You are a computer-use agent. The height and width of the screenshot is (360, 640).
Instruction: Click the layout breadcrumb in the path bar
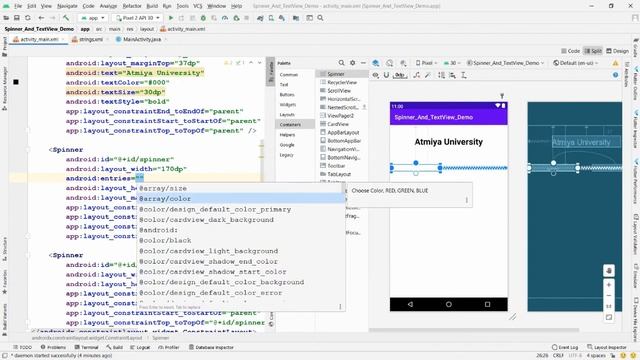(147, 29)
